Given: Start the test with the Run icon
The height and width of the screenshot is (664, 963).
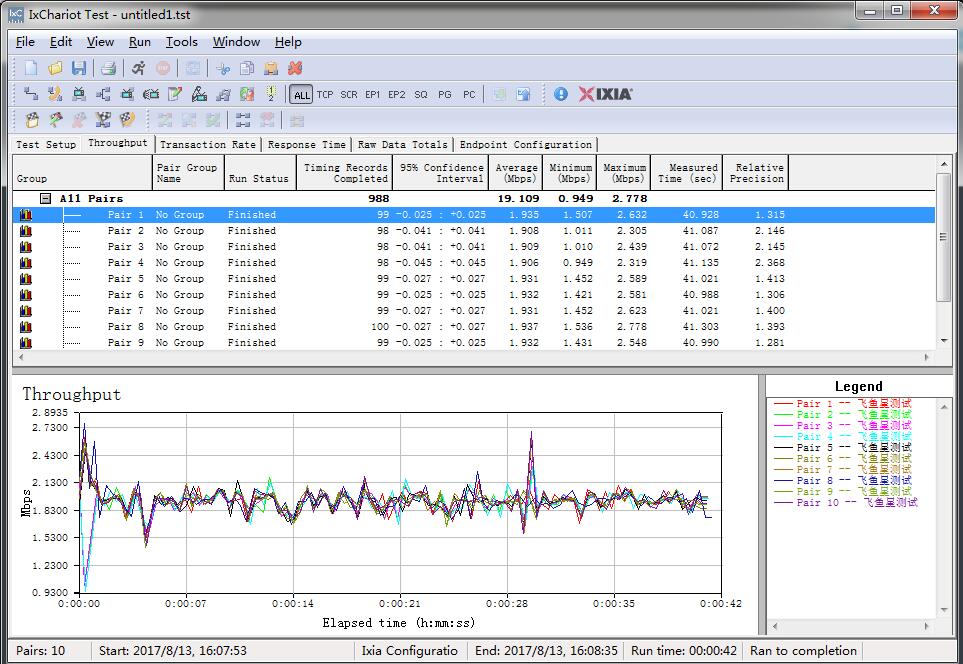Looking at the screenshot, I should pos(138,68).
